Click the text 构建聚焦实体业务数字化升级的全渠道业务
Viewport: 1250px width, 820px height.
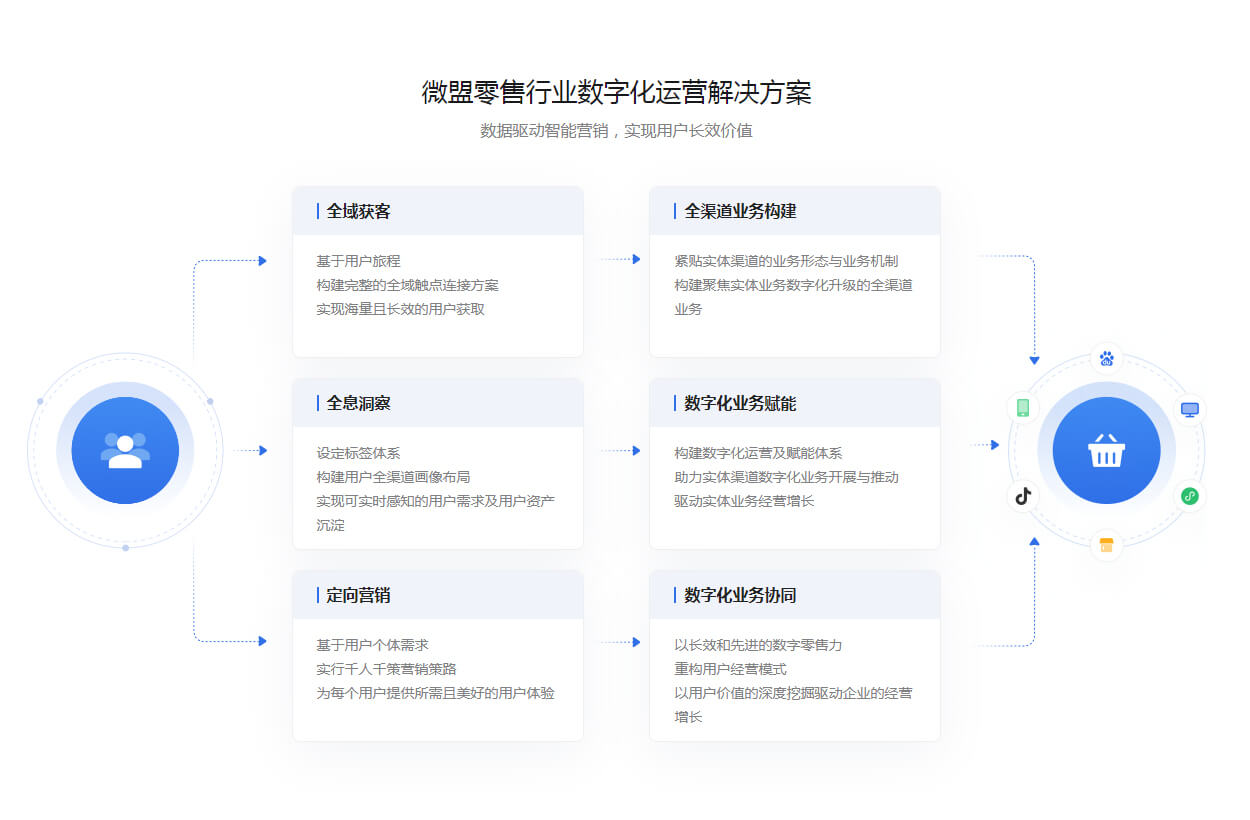point(793,297)
